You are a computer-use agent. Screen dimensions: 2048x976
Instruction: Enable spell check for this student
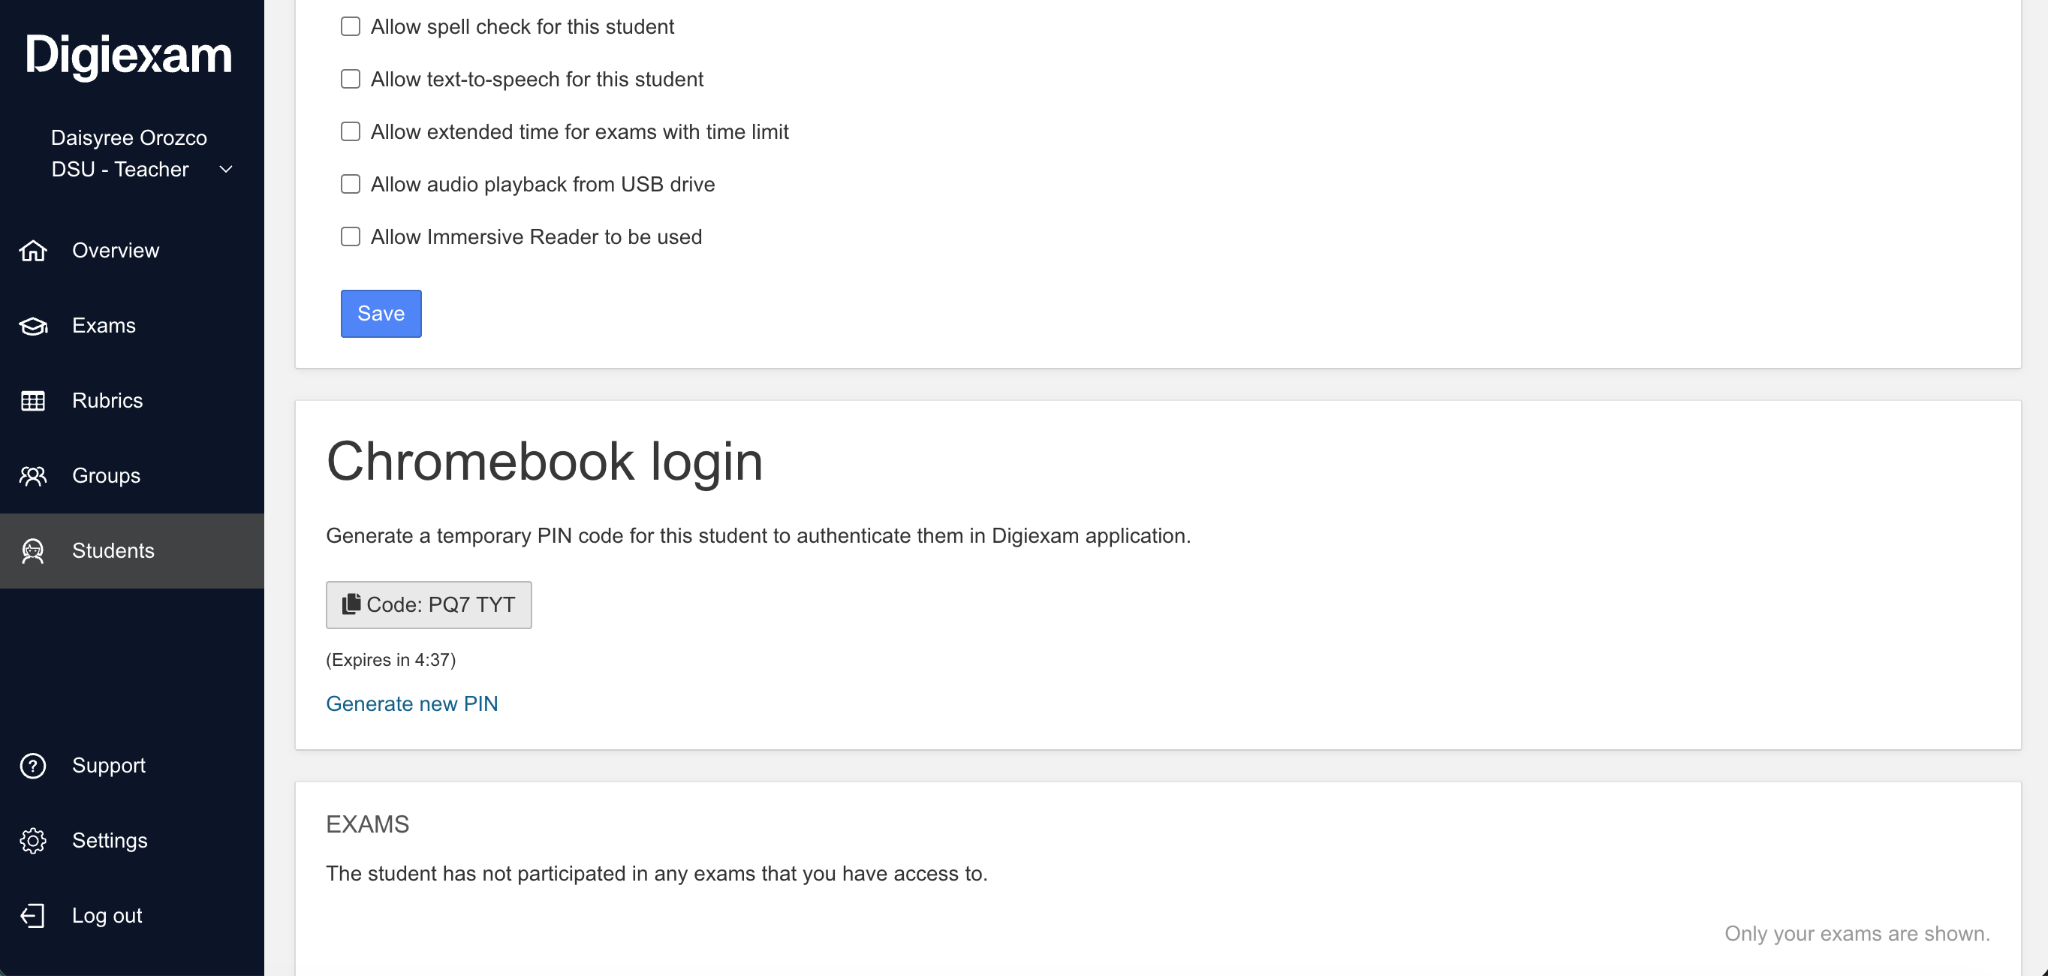pos(351,26)
